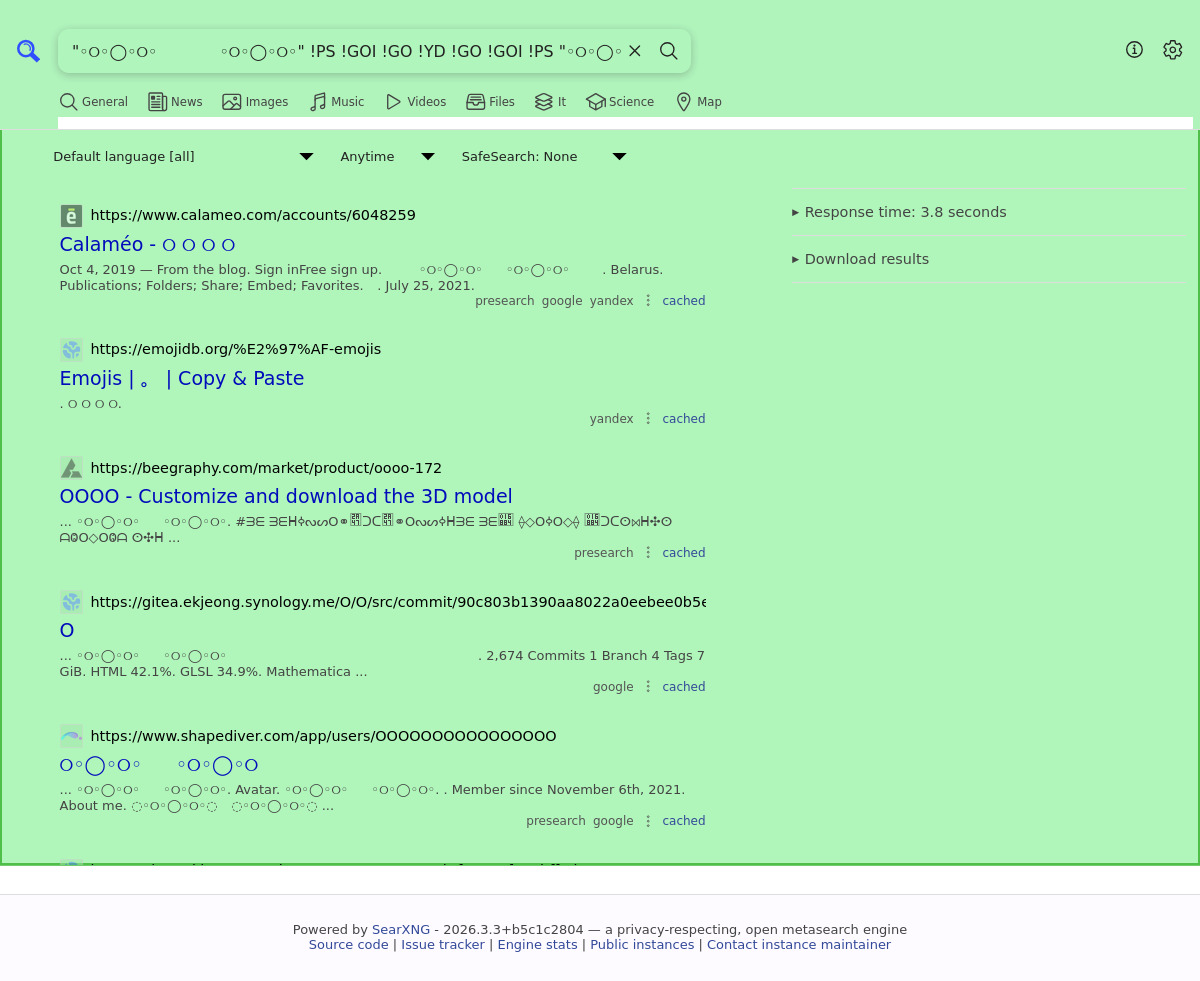
Task: Click the SearXNG magnifier logo
Action: pyautogui.click(x=28, y=51)
